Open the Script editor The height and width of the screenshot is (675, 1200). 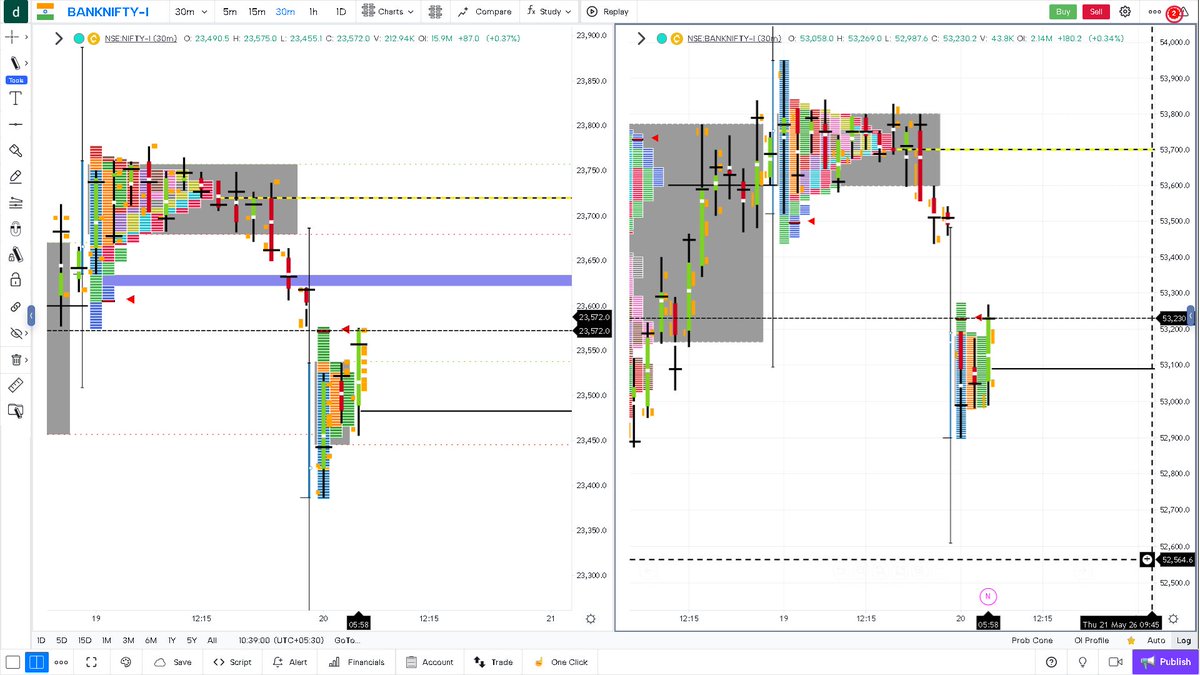[232, 662]
